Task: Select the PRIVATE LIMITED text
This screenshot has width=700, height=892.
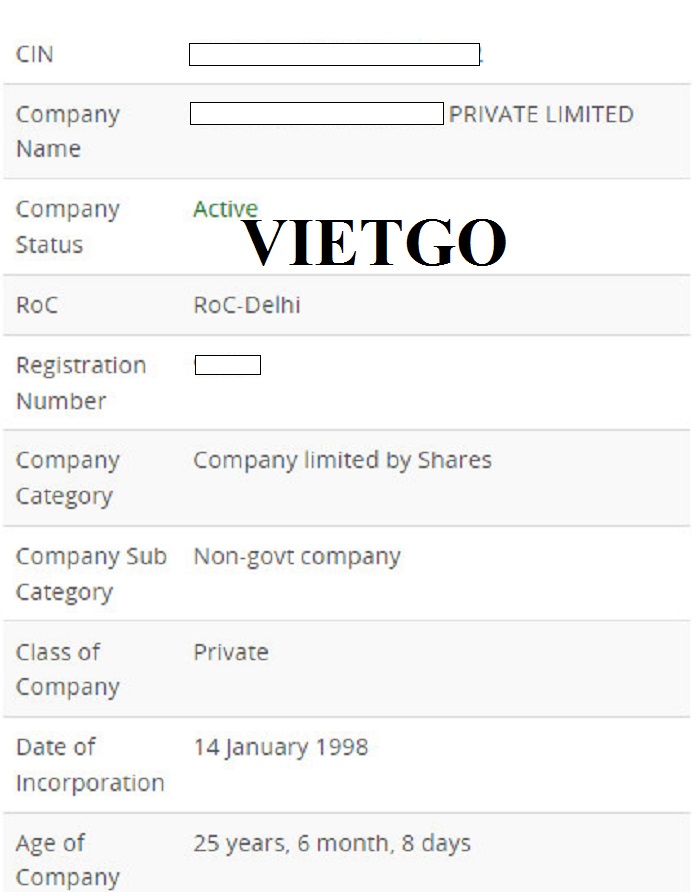Action: 541,114
